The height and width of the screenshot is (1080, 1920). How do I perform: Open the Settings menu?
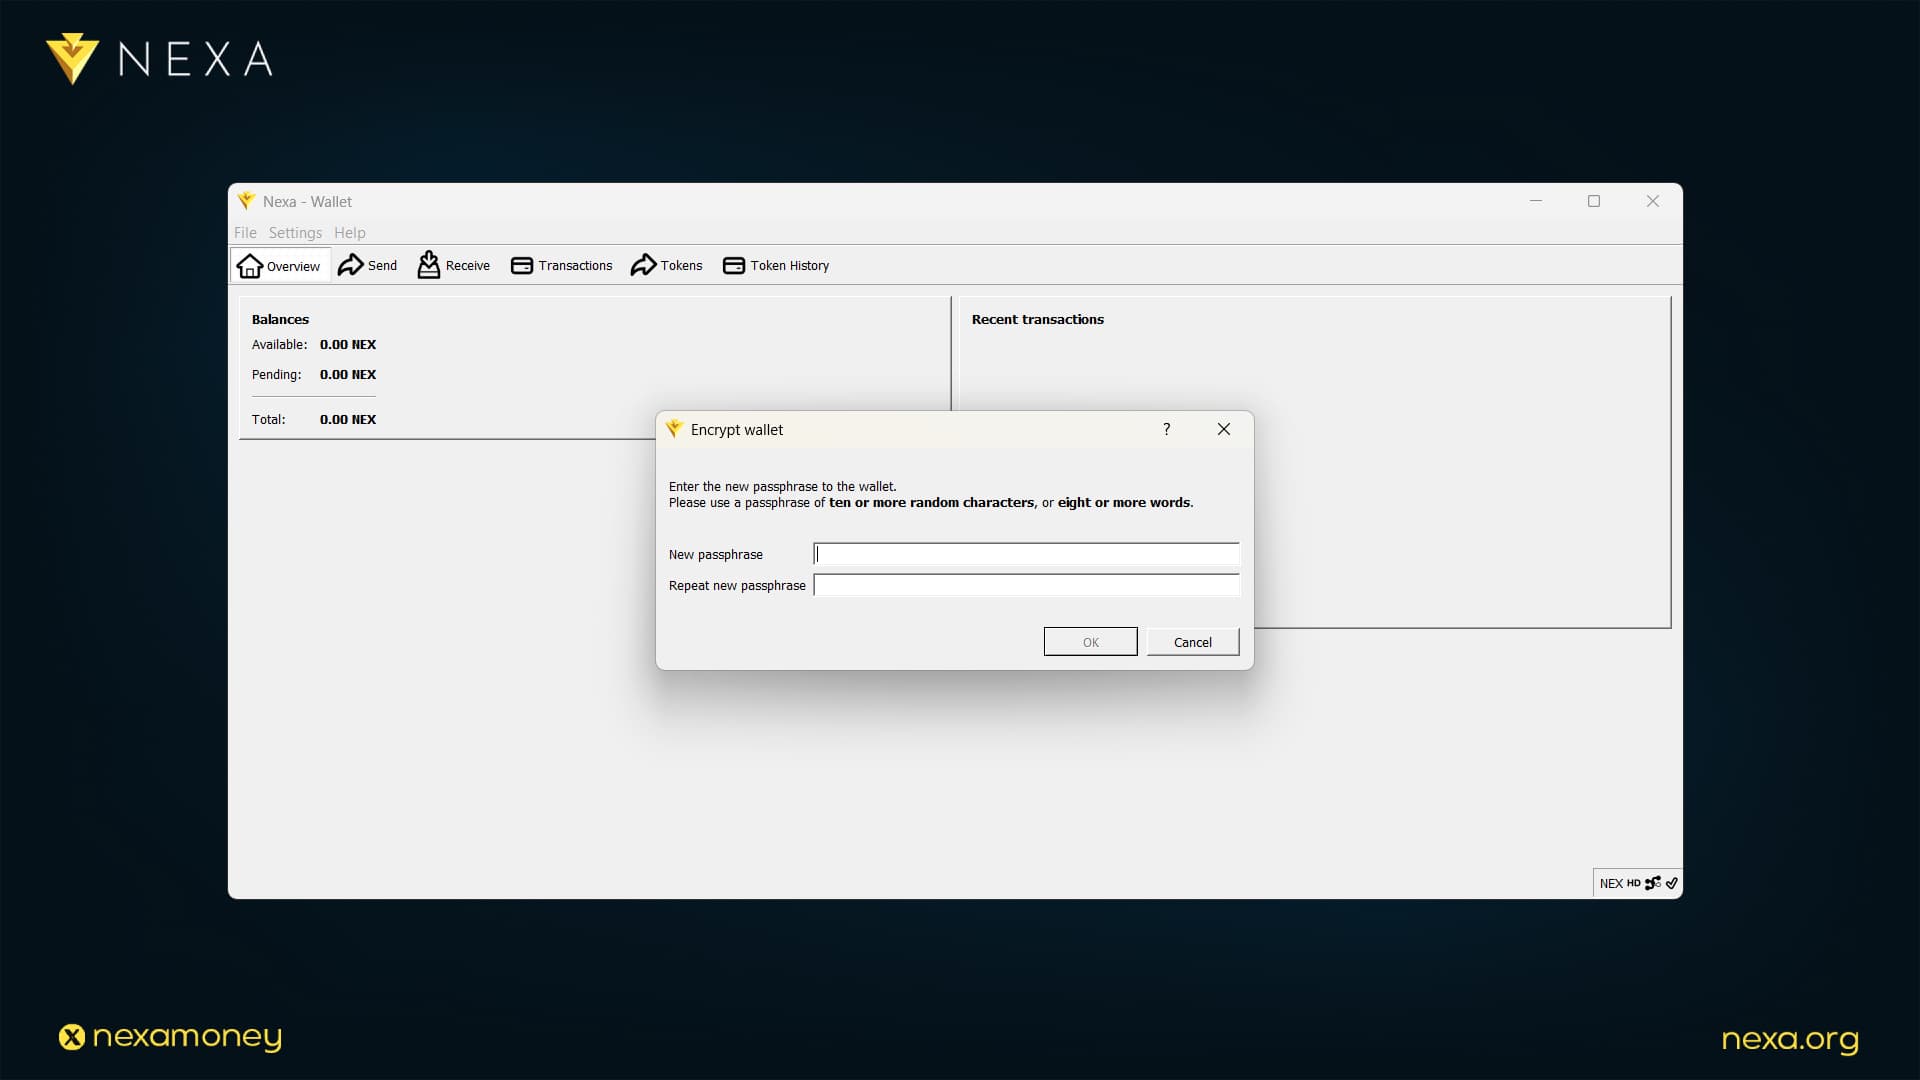point(295,232)
